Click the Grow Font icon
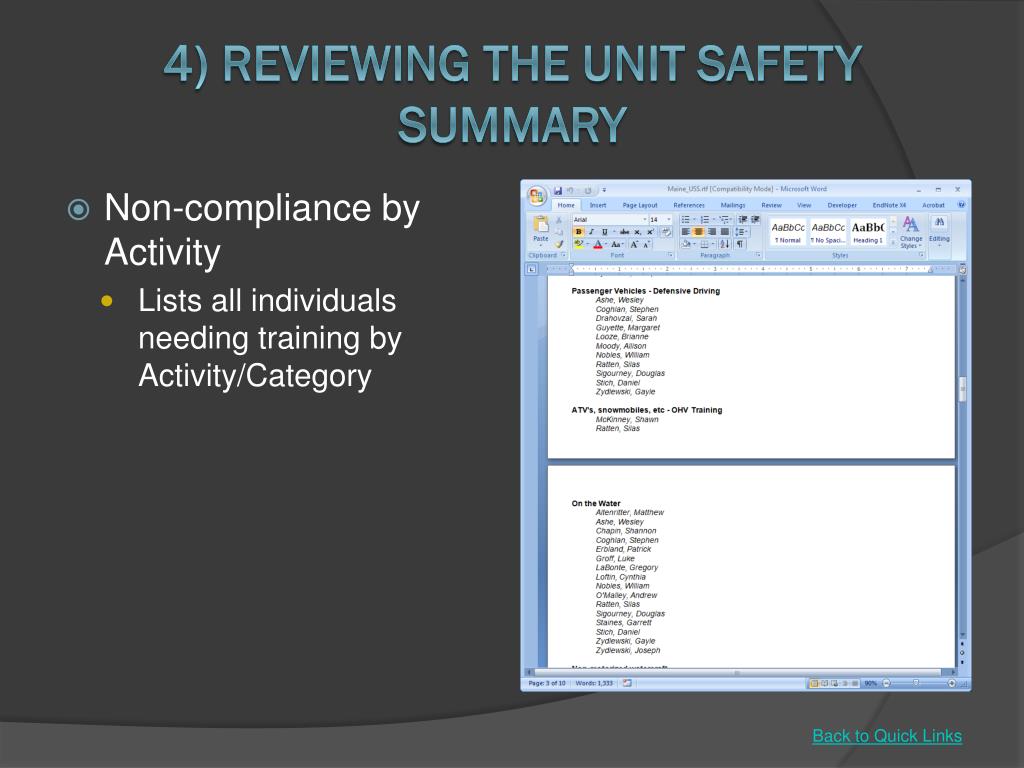 click(x=634, y=244)
